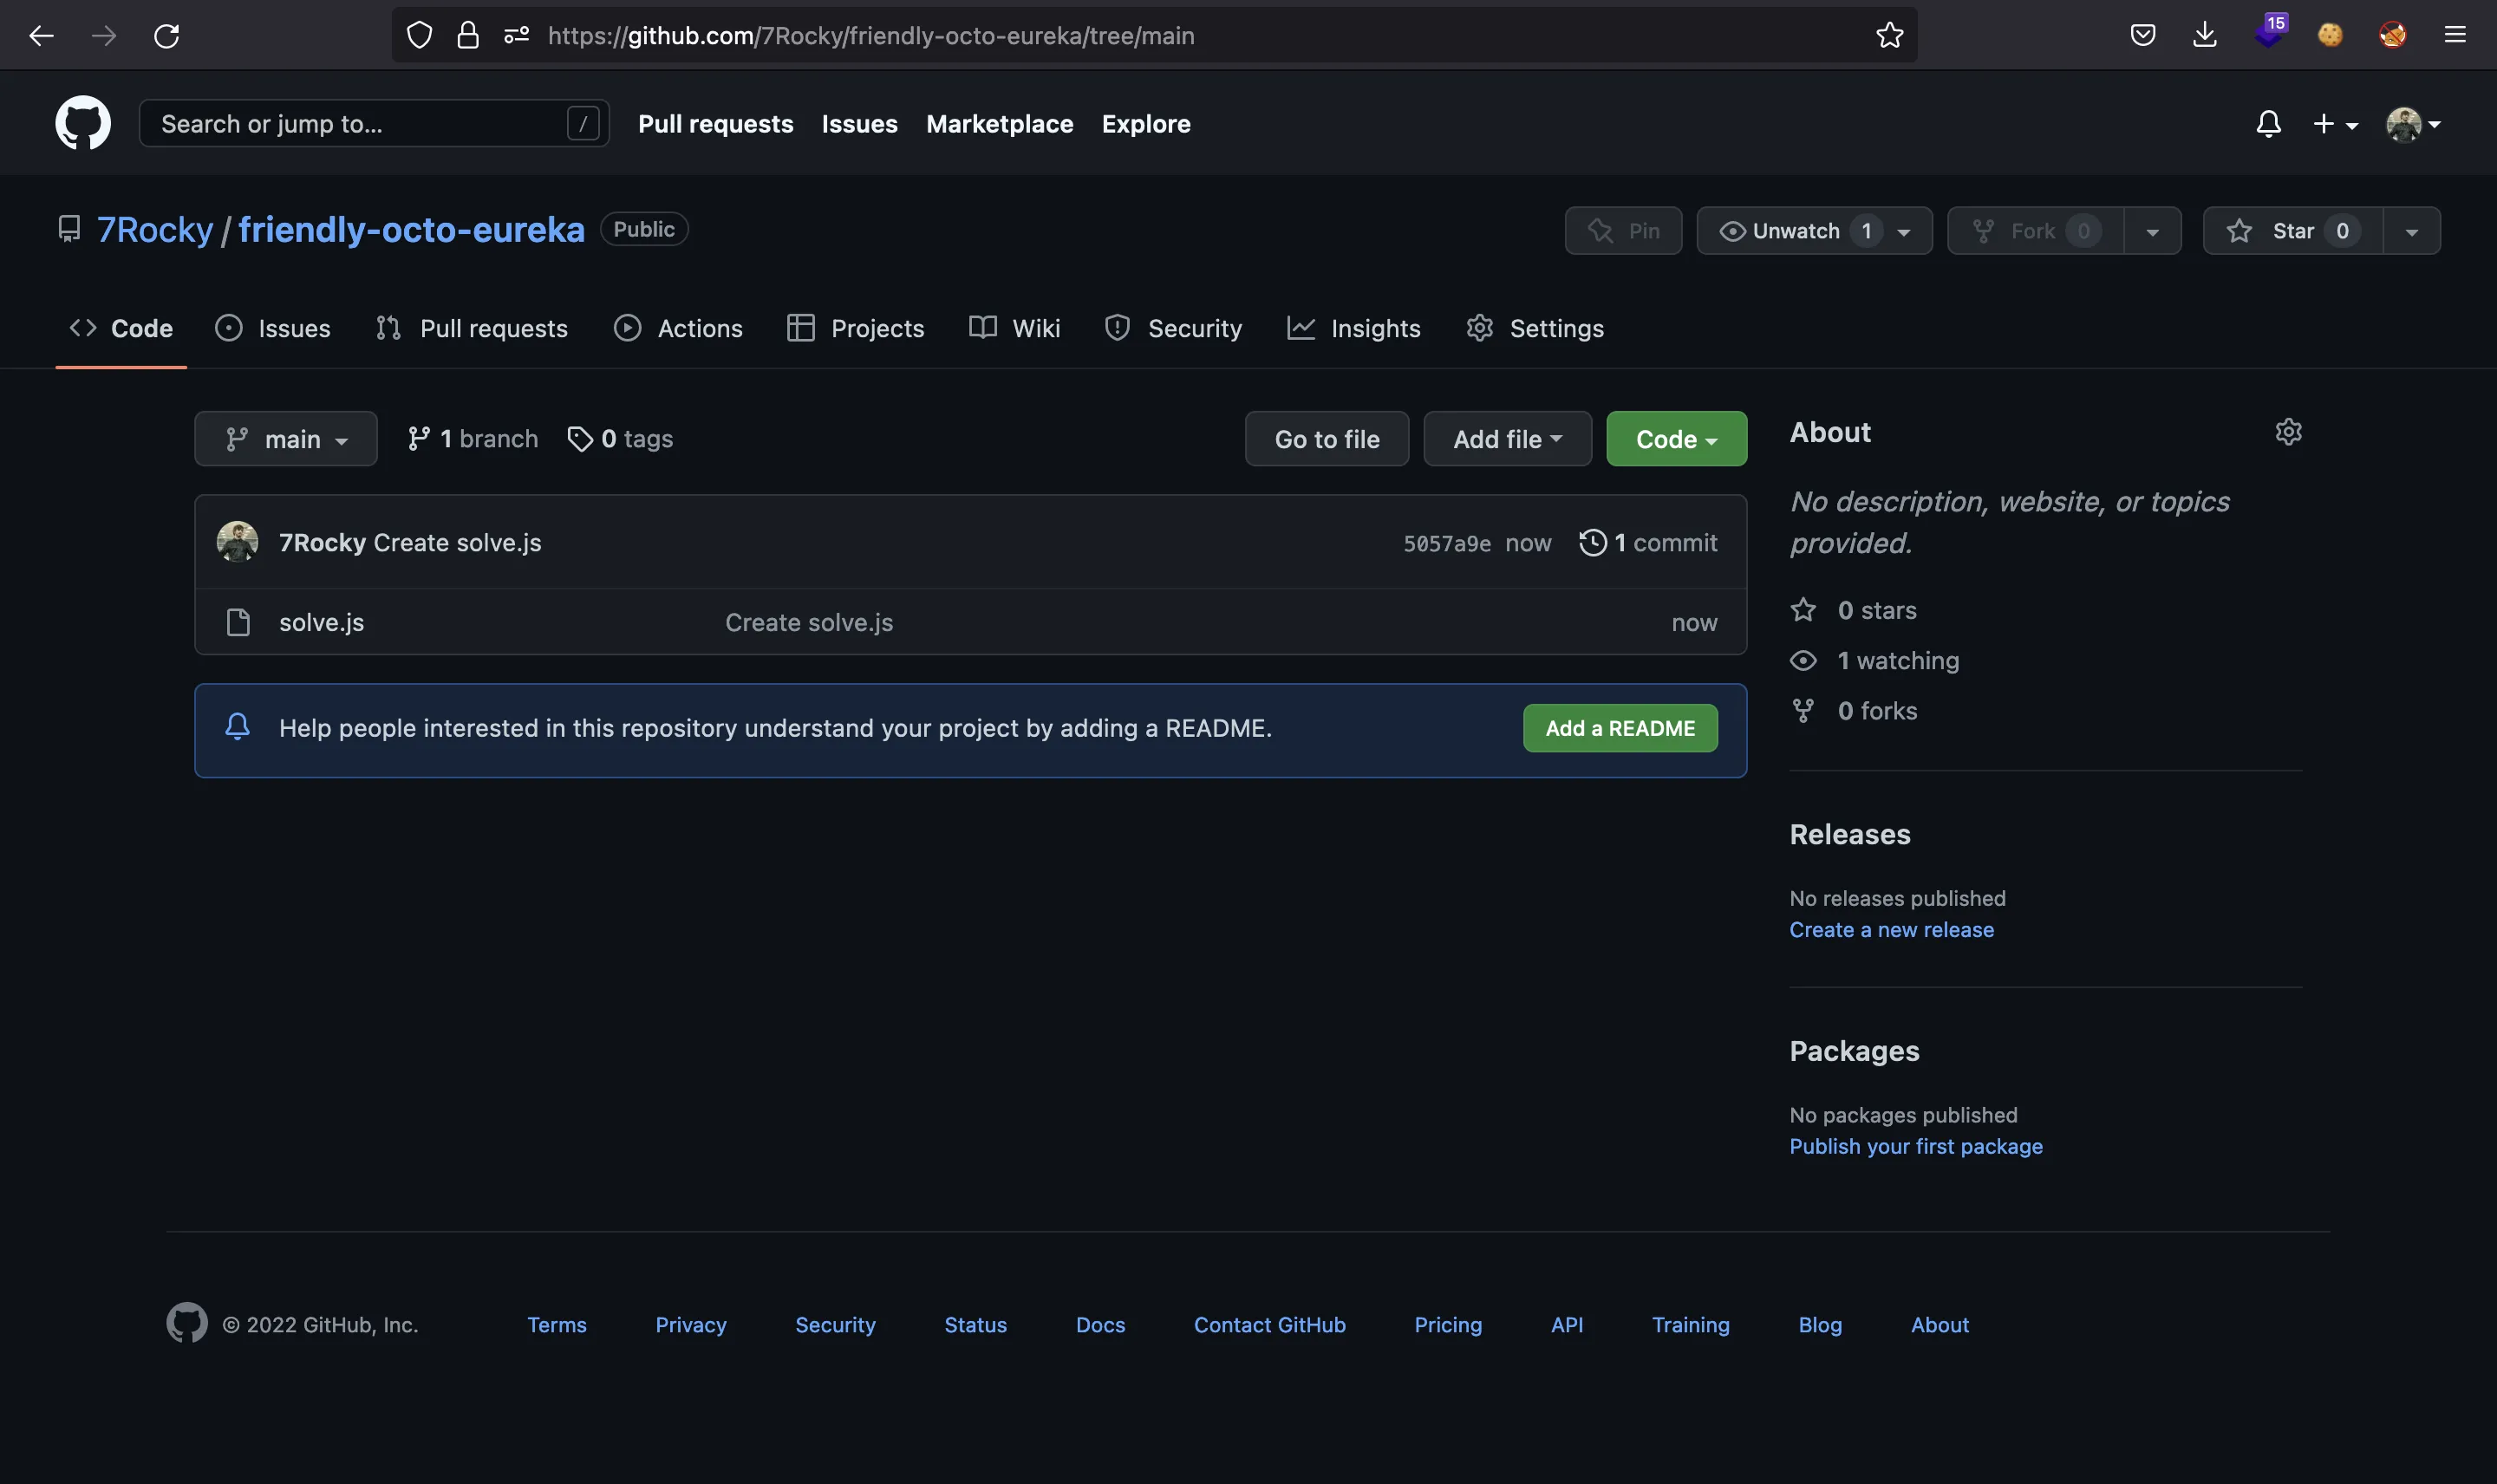This screenshot has width=2497, height=1484.
Task: Star the friendly-octo-eureka repository
Action: (2293, 231)
